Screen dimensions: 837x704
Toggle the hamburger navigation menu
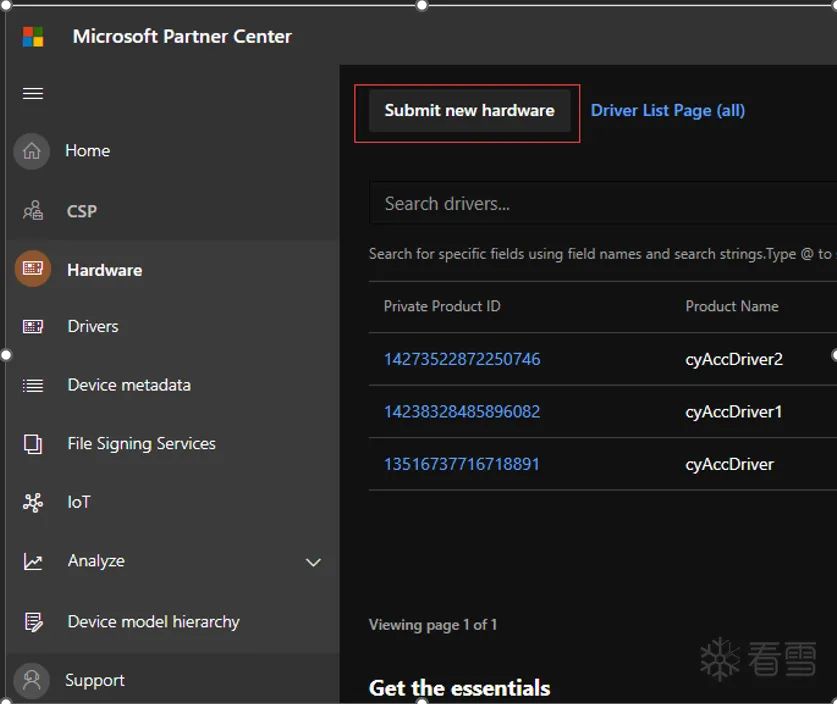click(x=33, y=94)
